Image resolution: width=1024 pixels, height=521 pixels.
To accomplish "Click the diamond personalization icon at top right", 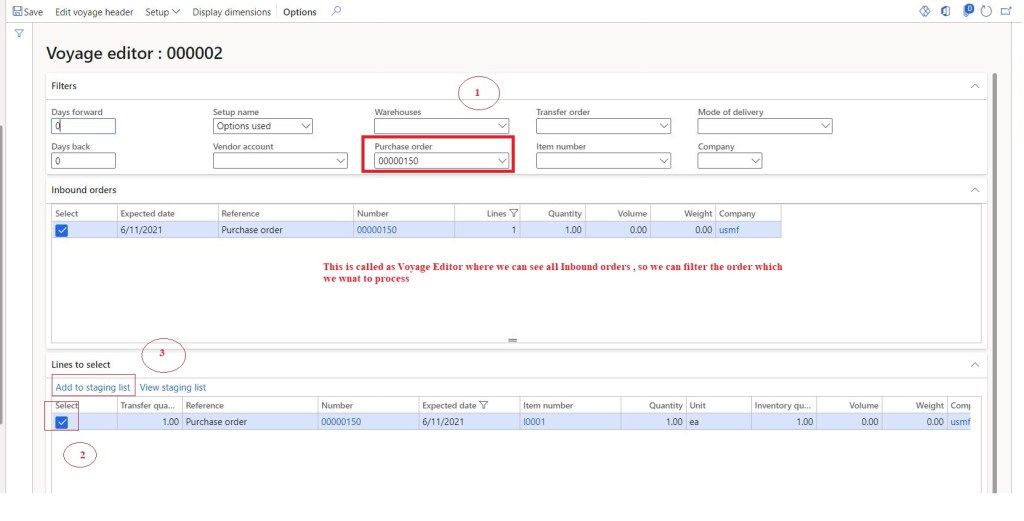I will (924, 12).
